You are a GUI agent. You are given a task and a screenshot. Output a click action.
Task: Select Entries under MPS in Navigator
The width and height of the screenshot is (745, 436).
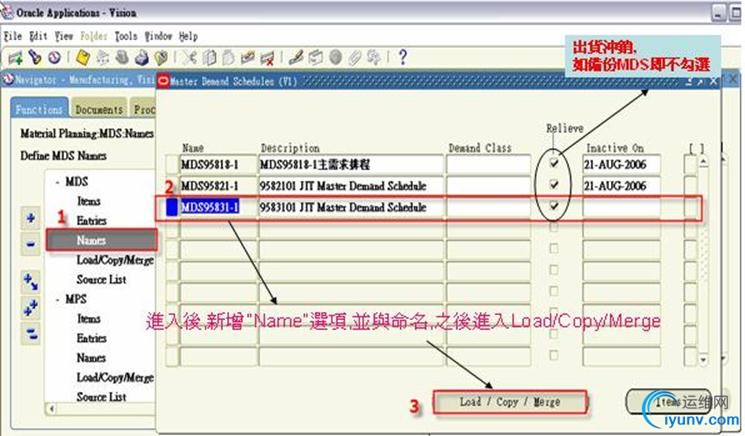point(91,338)
